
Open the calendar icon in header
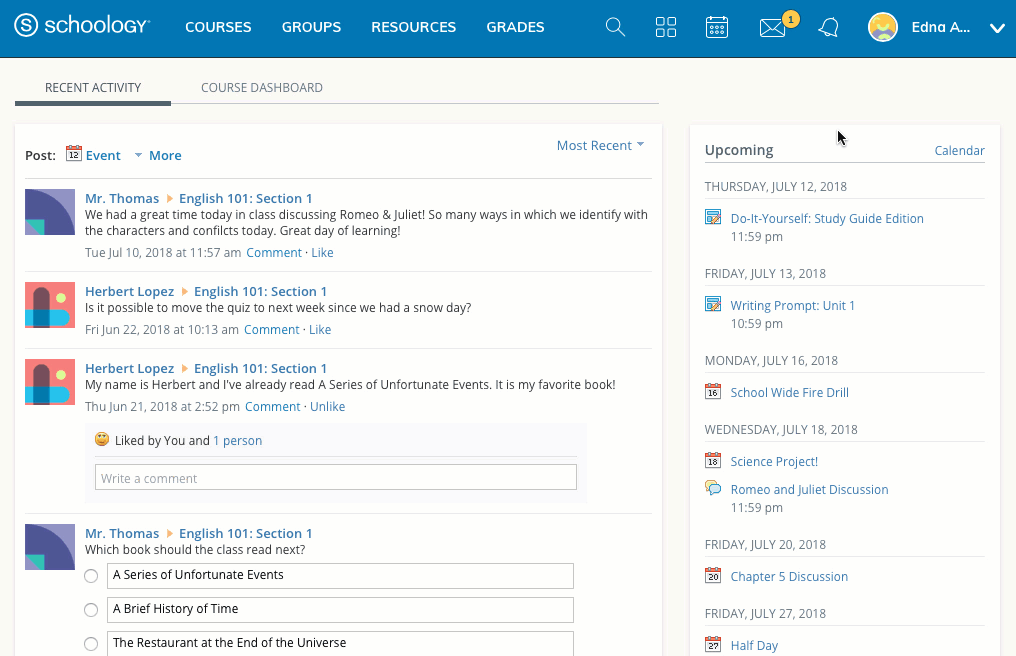(717, 28)
